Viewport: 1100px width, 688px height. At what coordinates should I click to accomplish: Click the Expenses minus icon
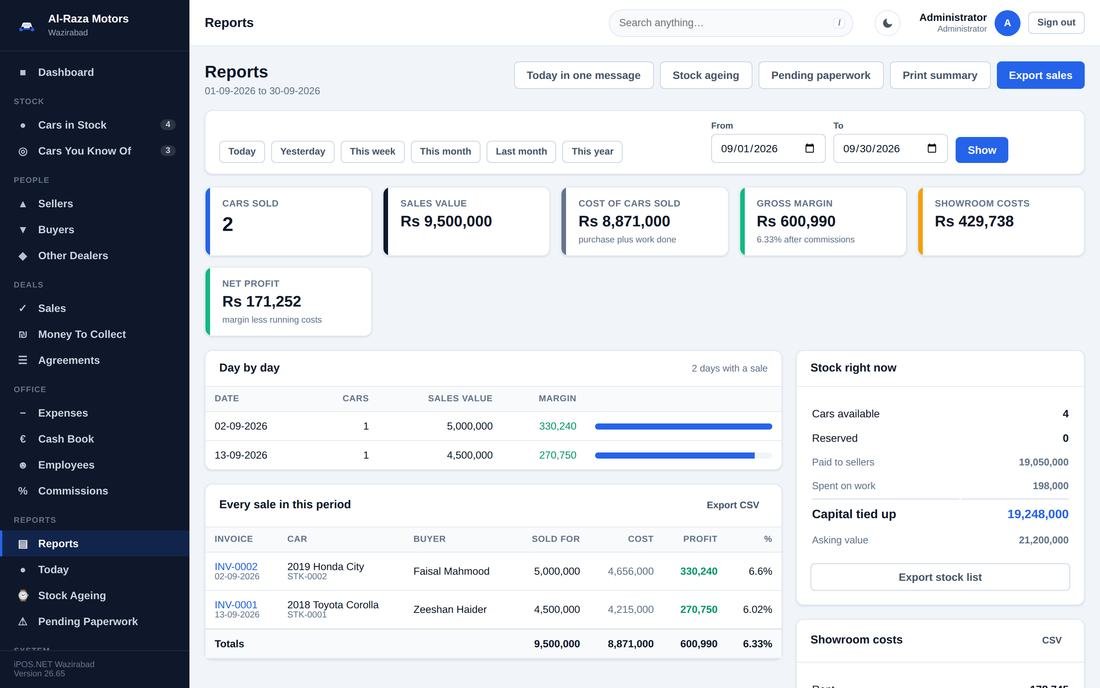point(22,413)
